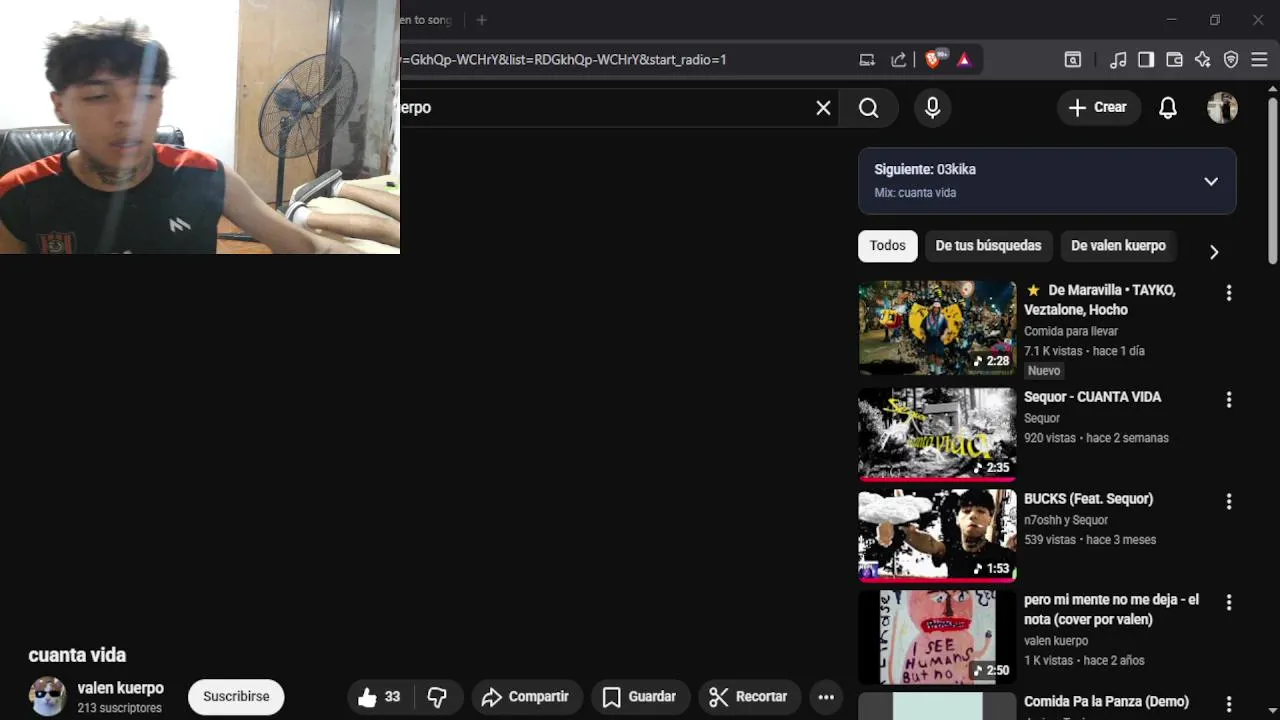Select the Todos filter chip
This screenshot has height=720, width=1280.
click(888, 246)
